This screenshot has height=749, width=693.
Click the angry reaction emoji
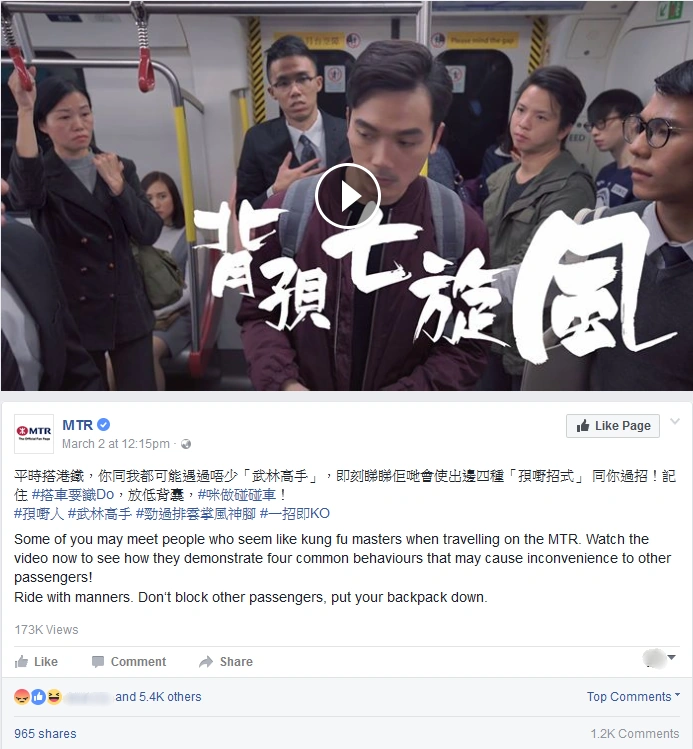[22, 697]
